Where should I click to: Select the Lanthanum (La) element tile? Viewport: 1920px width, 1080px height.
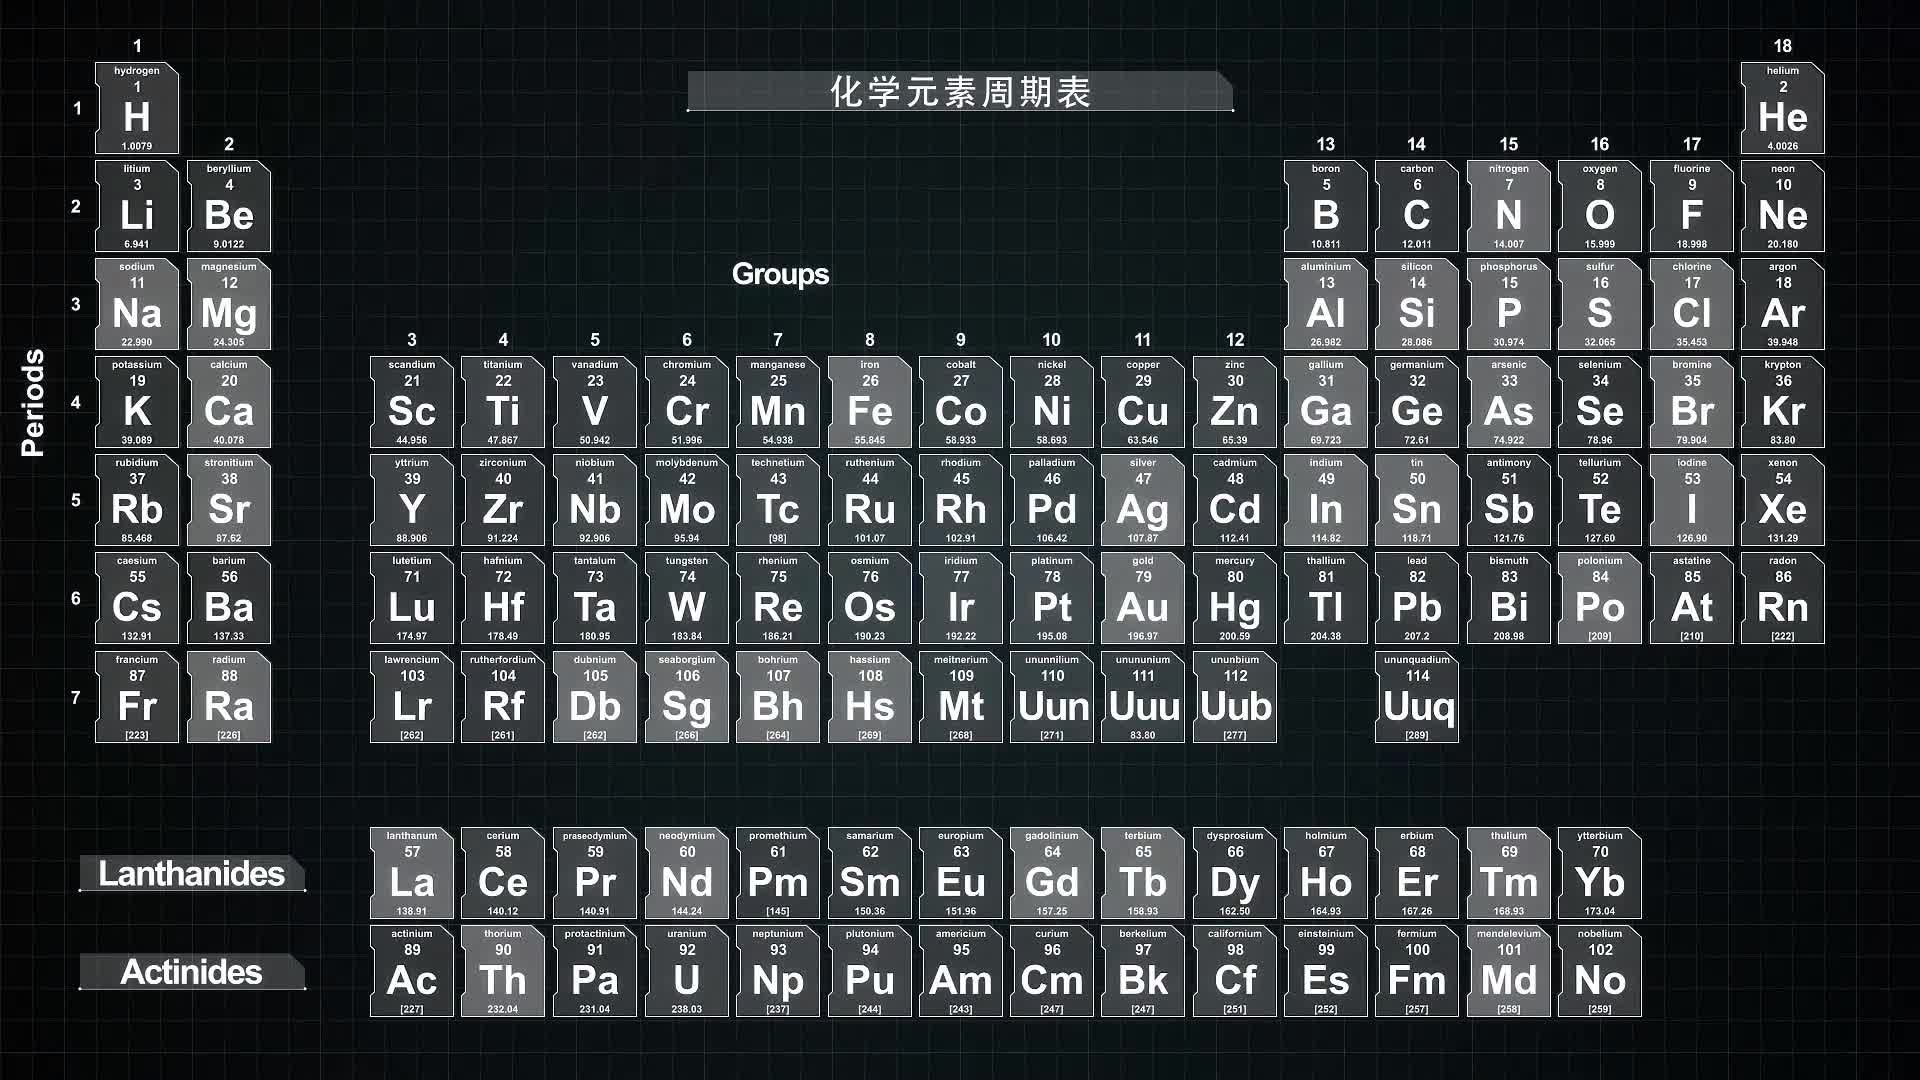tap(411, 873)
